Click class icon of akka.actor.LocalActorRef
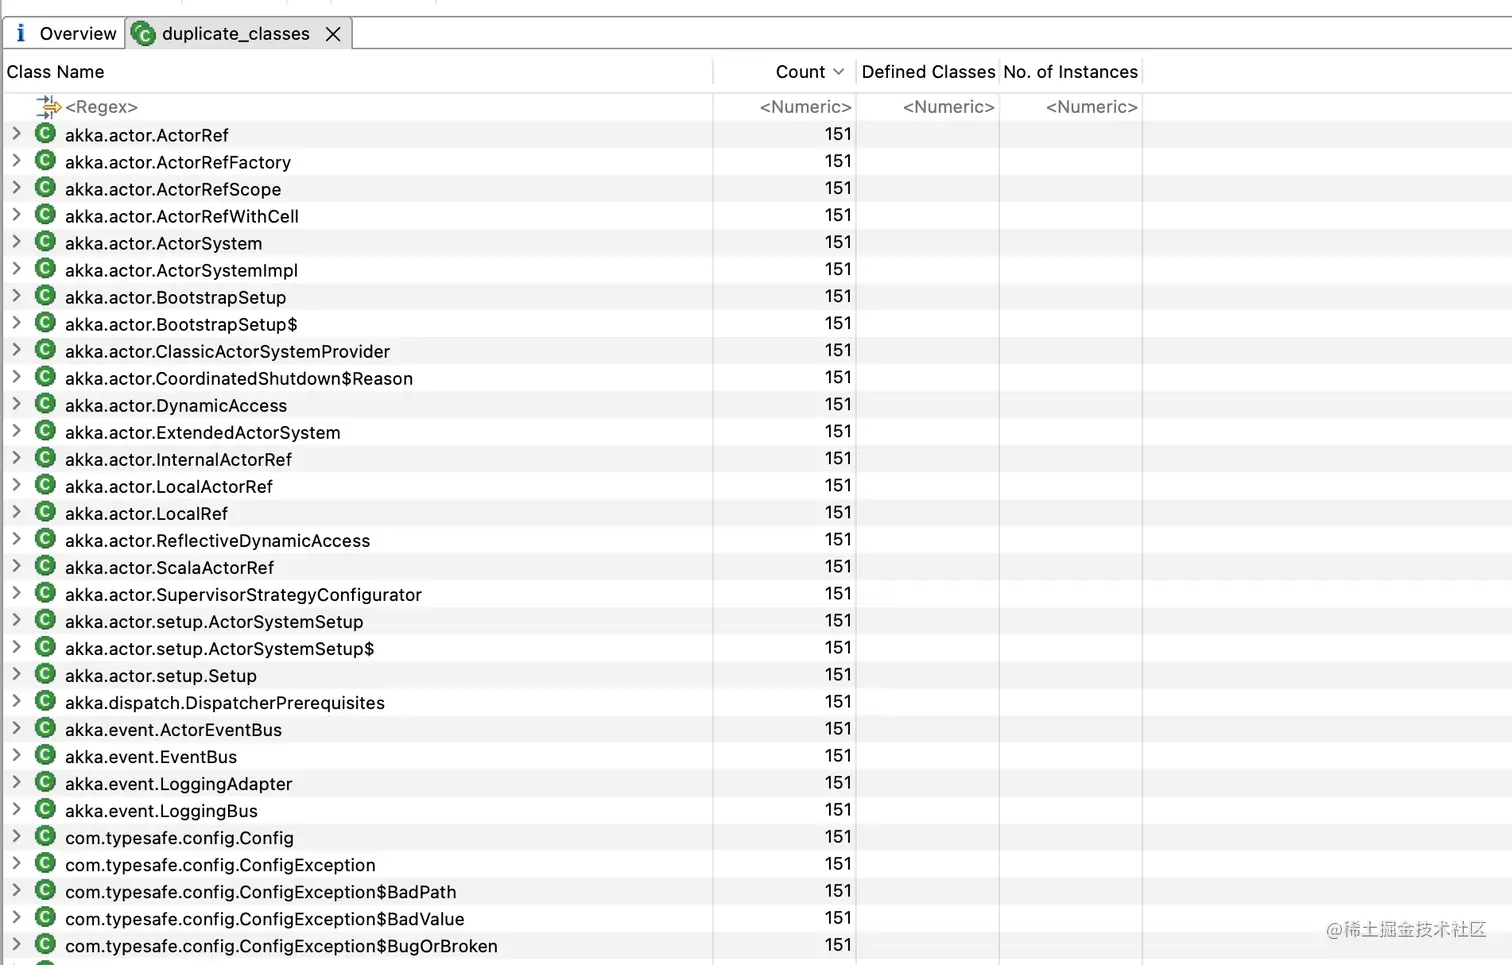Viewport: 1512px width, 965px height. coord(45,484)
